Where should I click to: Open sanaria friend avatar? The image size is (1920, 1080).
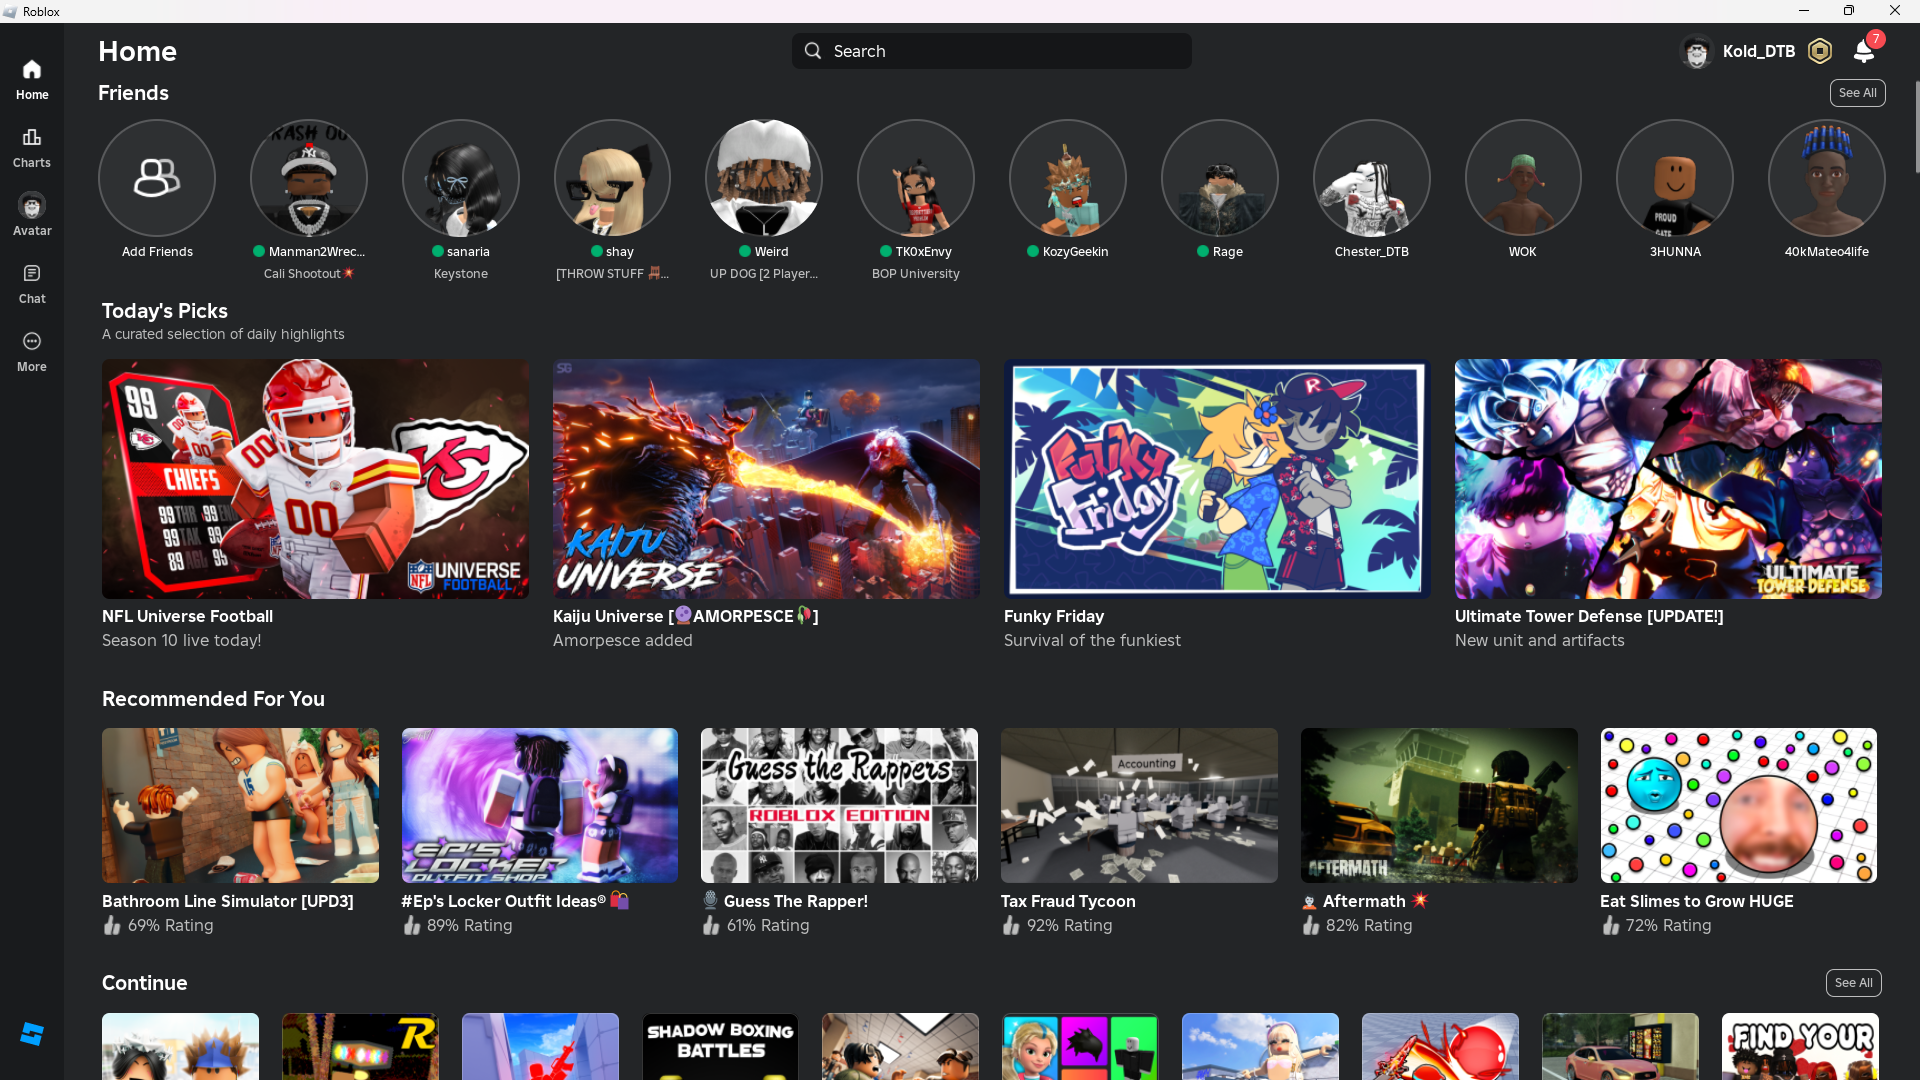click(461, 178)
